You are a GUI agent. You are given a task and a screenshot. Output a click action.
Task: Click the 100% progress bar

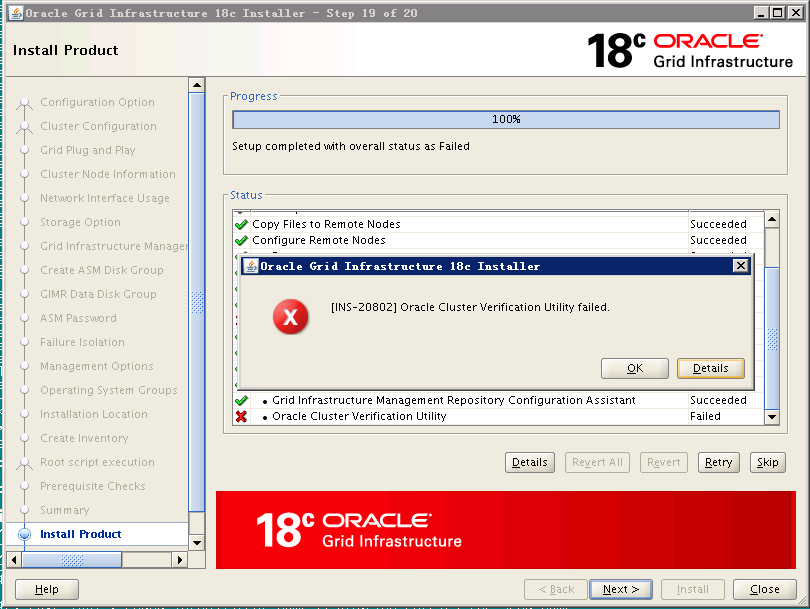click(506, 119)
